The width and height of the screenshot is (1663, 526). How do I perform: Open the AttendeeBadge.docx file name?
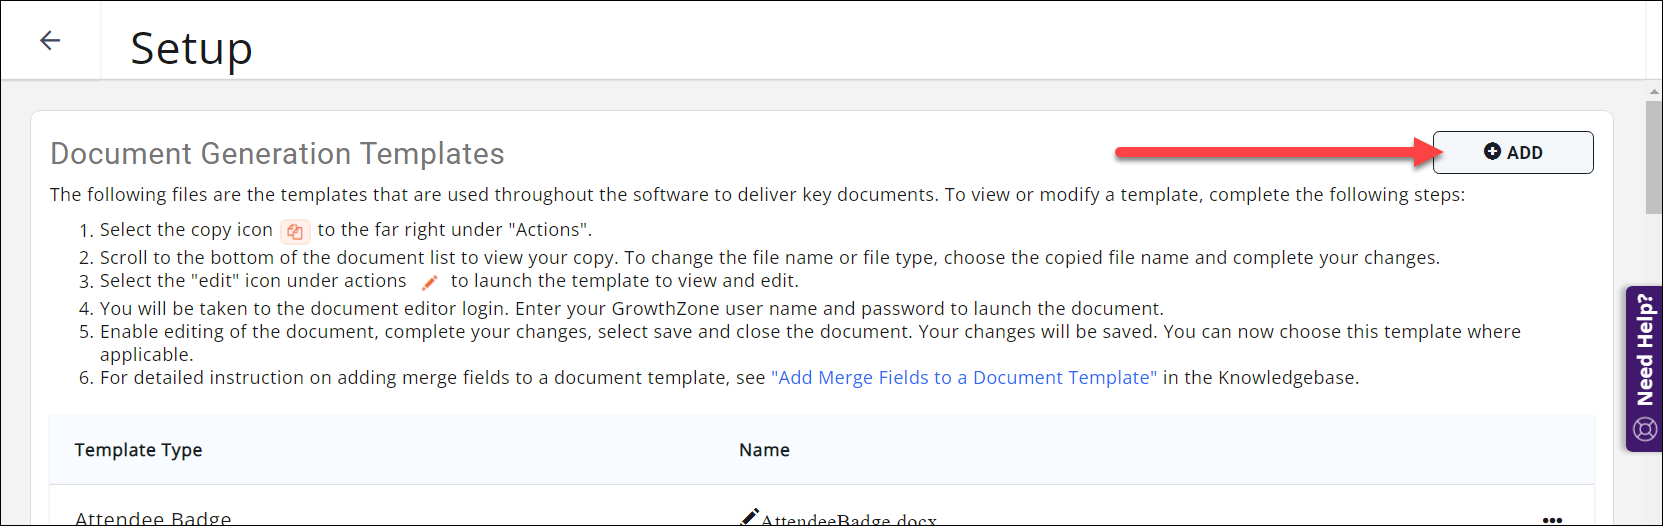849,519
